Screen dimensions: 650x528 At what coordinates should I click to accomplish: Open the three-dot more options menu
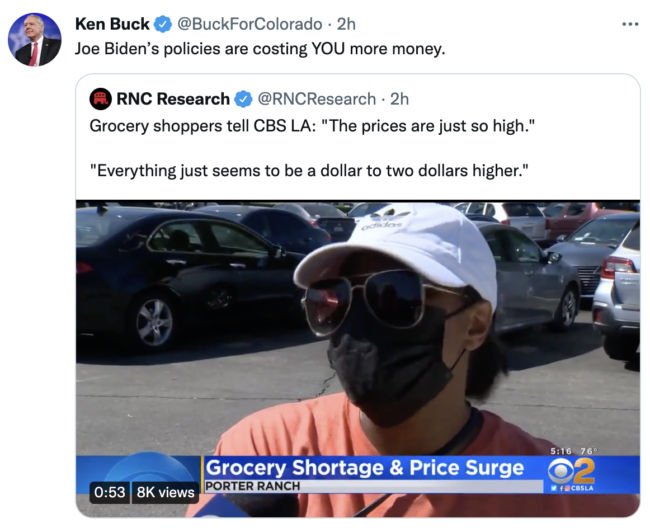pyautogui.click(x=630, y=24)
